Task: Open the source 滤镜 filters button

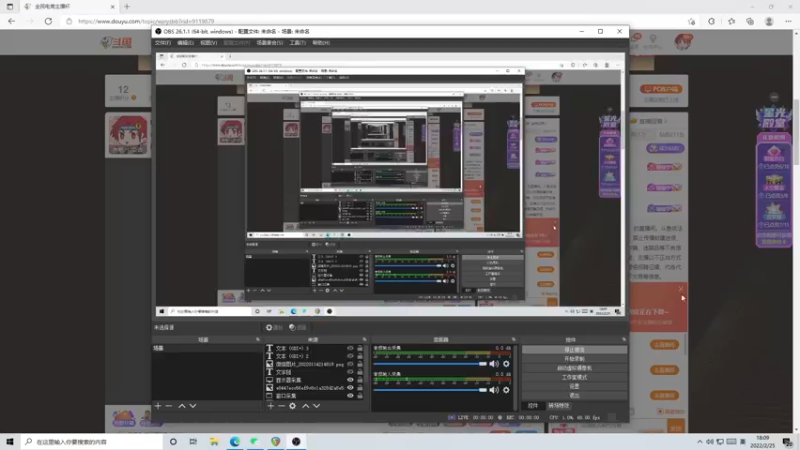Action: [x=298, y=328]
